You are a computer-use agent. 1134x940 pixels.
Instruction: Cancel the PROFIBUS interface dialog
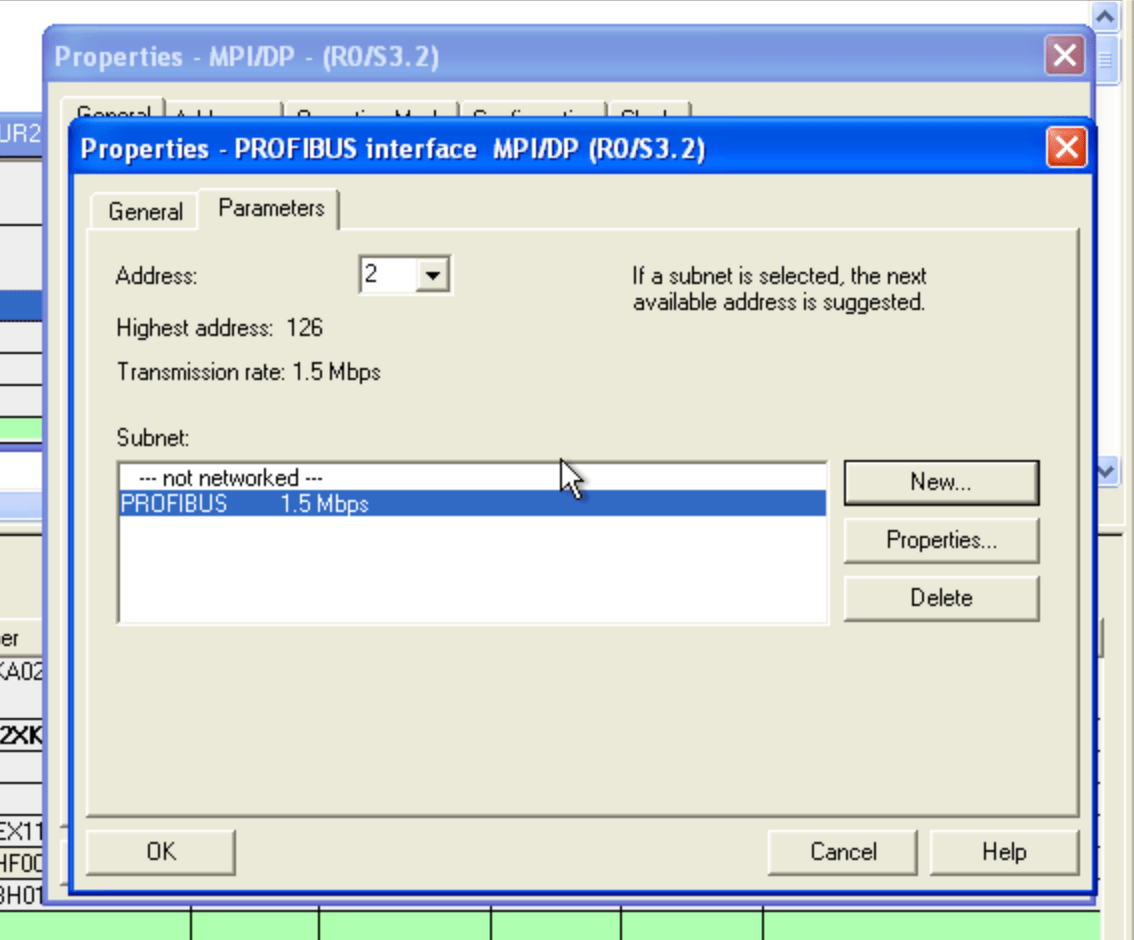coord(843,852)
